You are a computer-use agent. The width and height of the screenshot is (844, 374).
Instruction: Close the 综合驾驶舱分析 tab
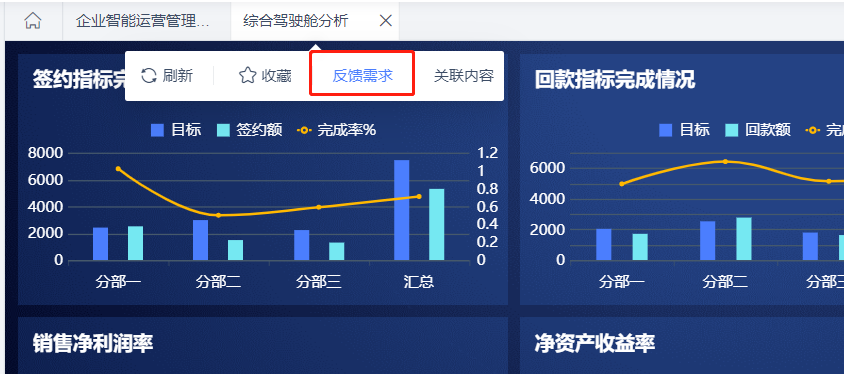pyautogui.click(x=385, y=21)
